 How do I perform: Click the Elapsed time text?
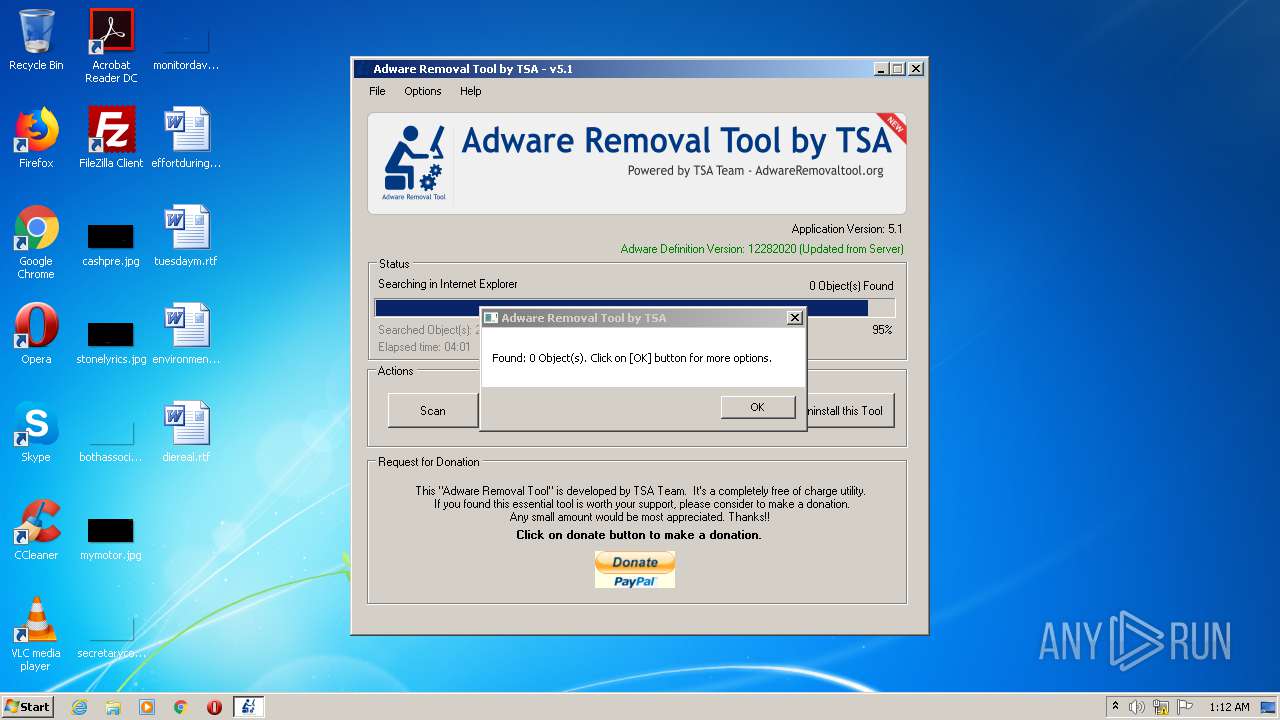424,347
